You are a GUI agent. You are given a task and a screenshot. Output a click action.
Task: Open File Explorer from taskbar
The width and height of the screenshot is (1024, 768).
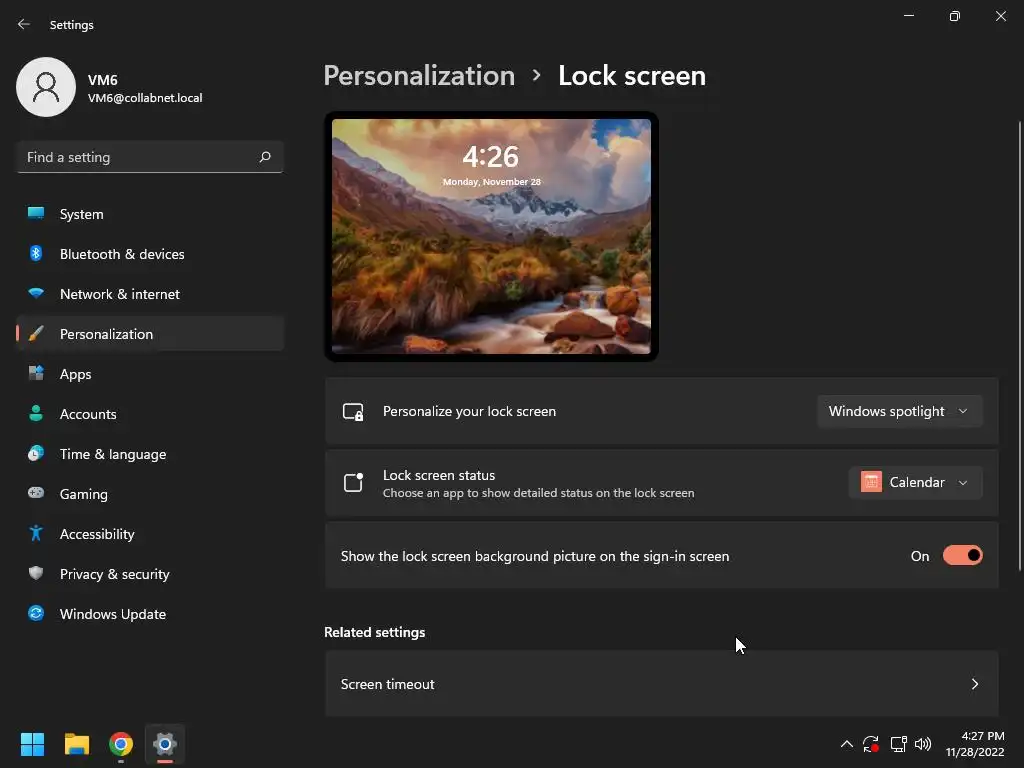click(x=76, y=744)
